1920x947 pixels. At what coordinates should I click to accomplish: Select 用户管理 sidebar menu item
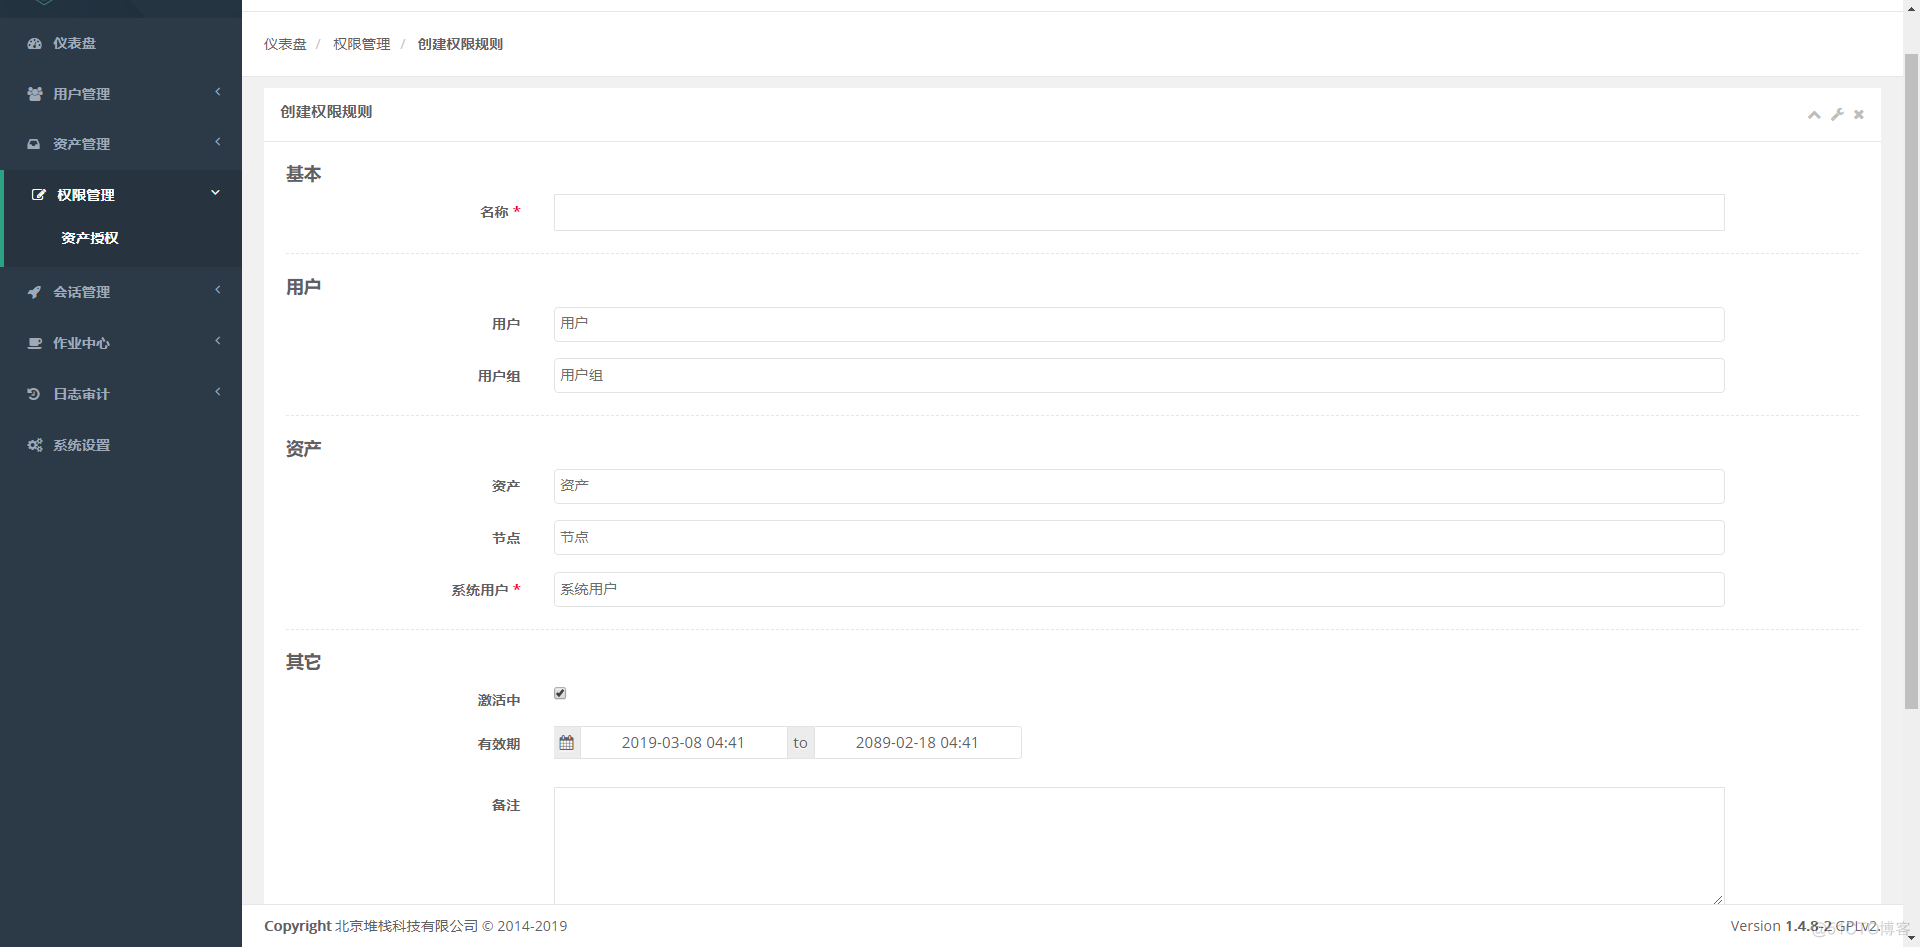(x=121, y=94)
